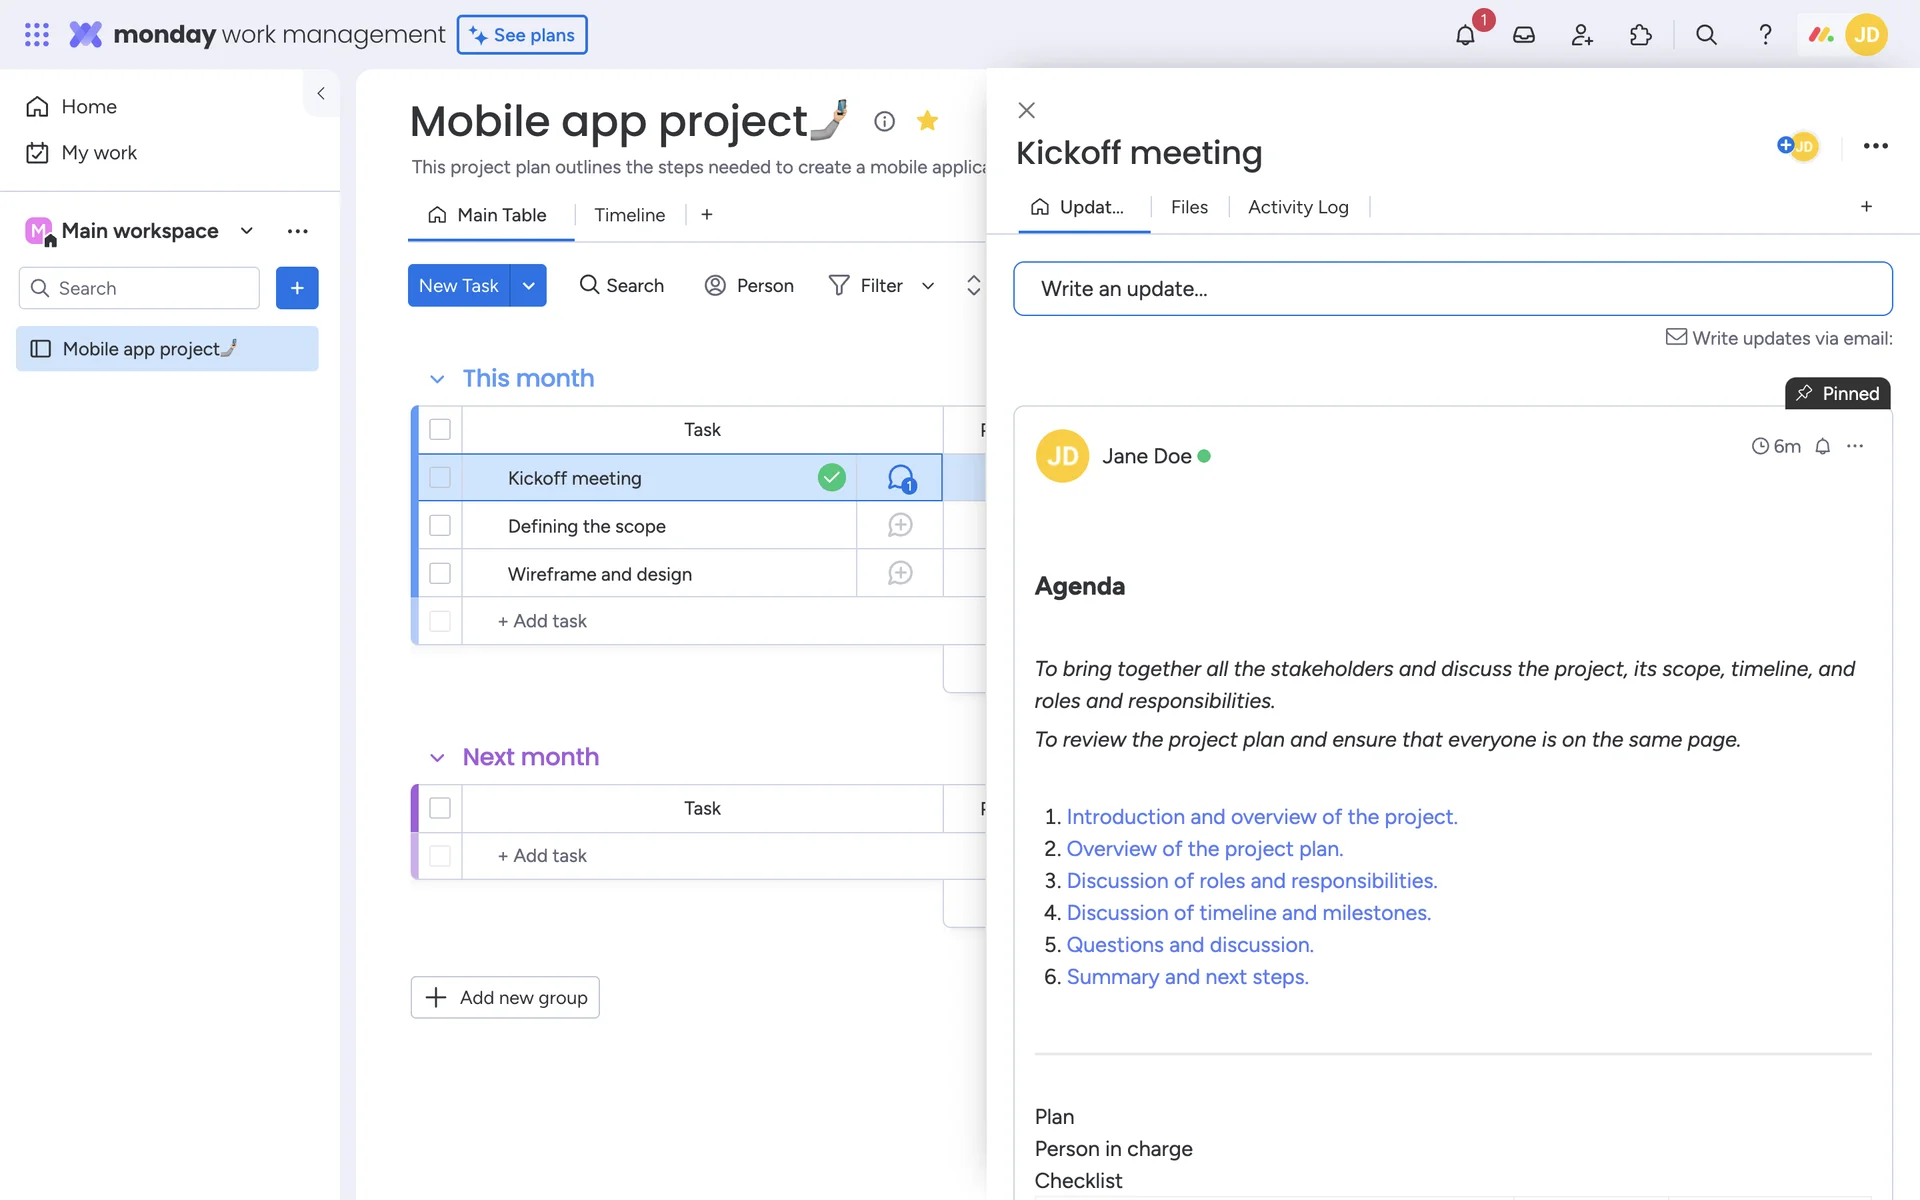Image resolution: width=1920 pixels, height=1200 pixels.
Task: Click the pinned update's bell reminder icon
Action: [1822, 447]
